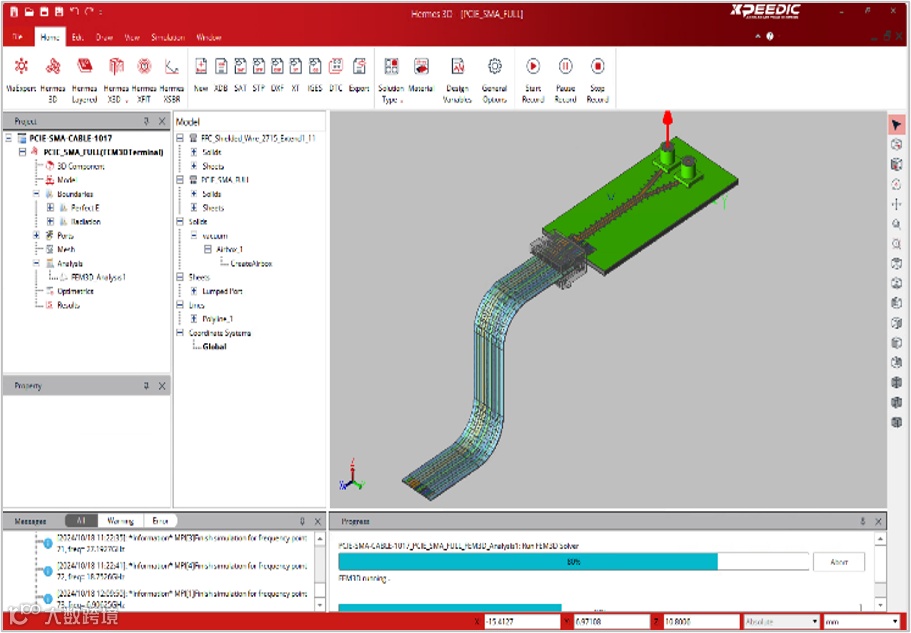Viewport: 911px width, 633px height.
Task: Collapse the vacuum node in Model tree
Action: pos(194,236)
